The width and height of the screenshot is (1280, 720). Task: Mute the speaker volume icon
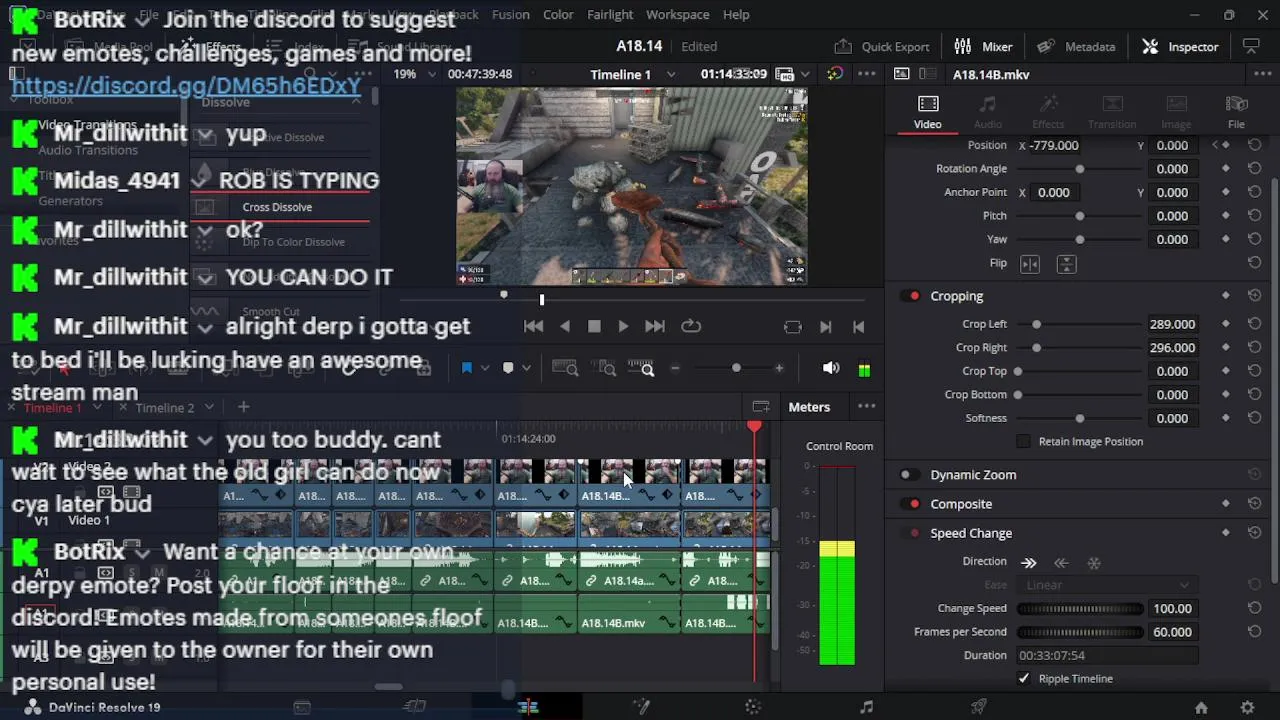831,368
